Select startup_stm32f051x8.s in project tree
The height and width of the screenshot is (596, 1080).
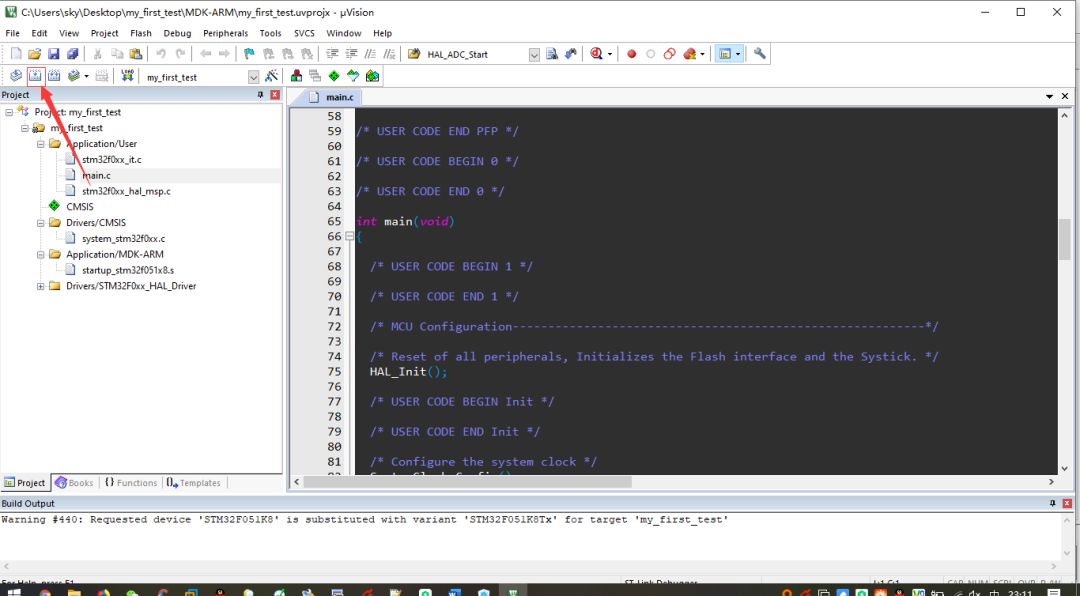[x=127, y=270]
